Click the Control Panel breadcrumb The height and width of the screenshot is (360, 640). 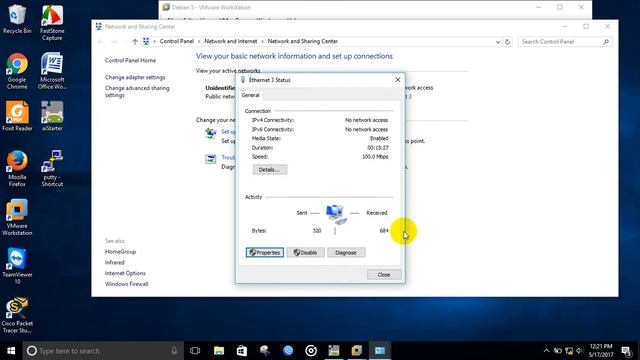(177, 41)
